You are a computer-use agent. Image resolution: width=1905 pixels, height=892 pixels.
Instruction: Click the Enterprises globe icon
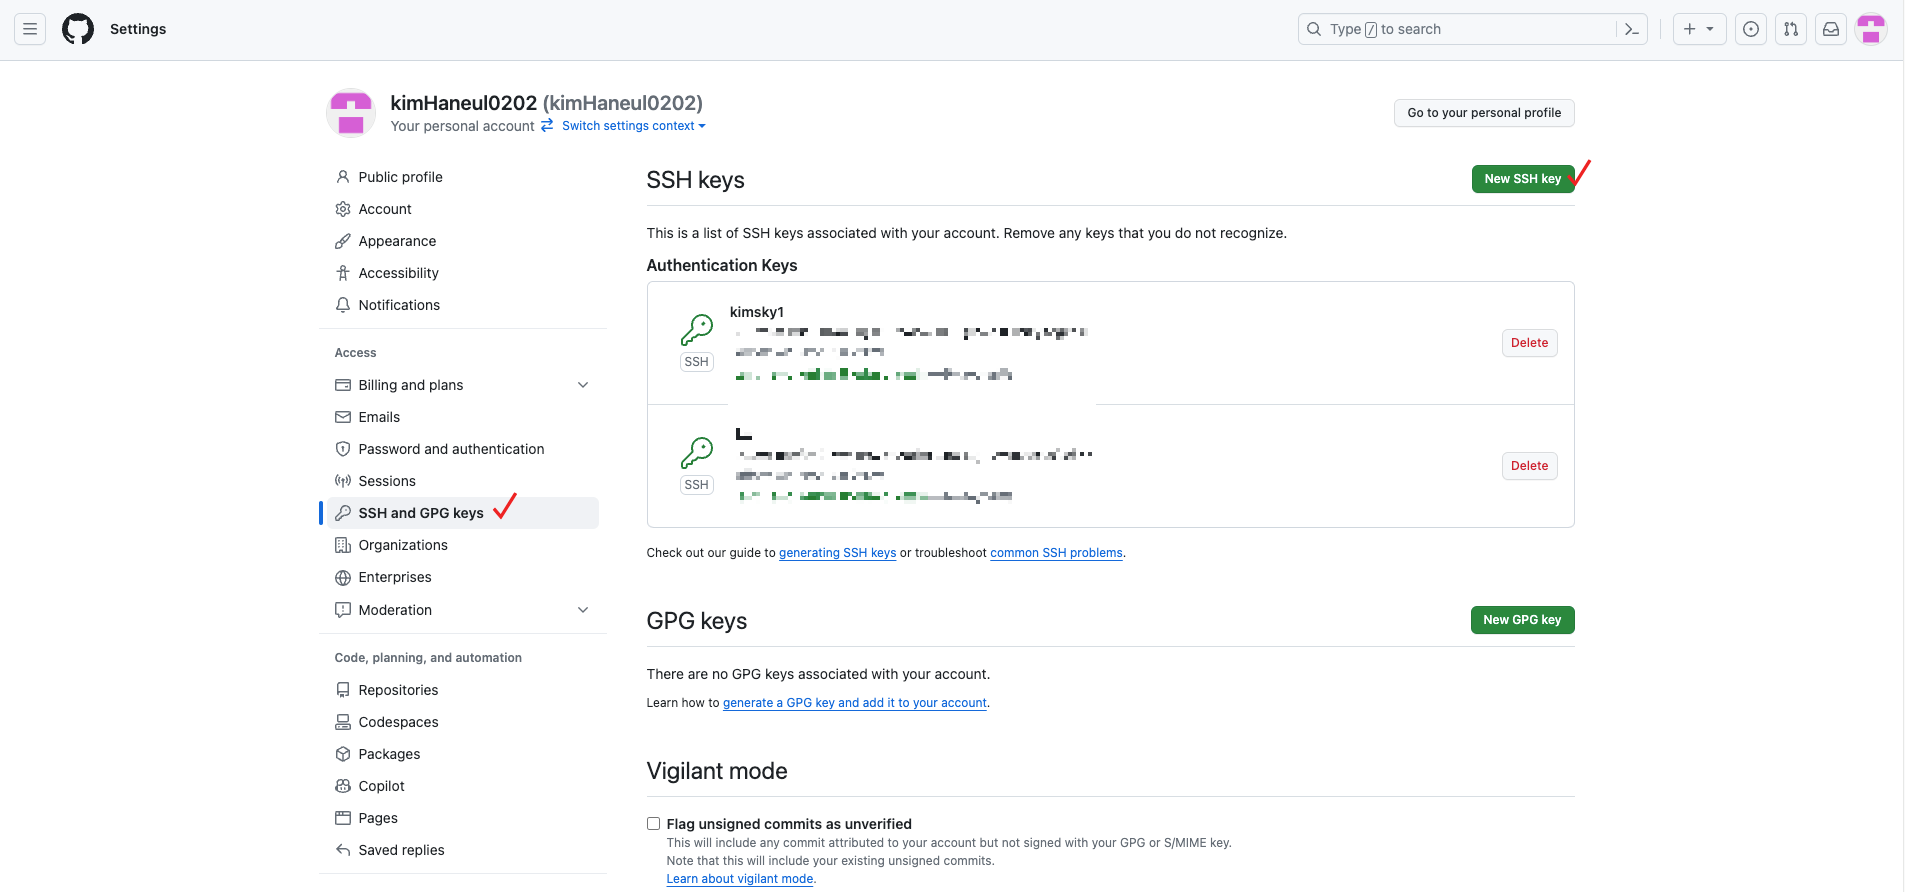[x=343, y=577]
